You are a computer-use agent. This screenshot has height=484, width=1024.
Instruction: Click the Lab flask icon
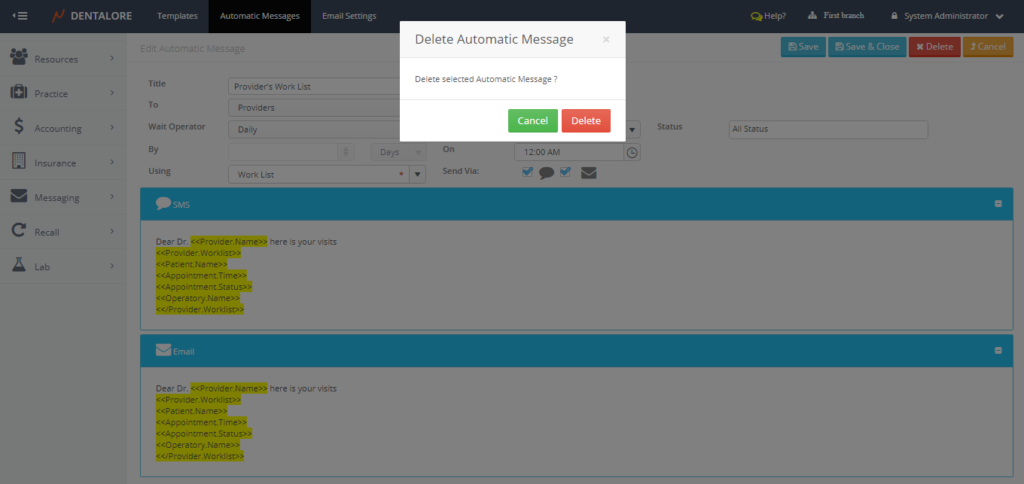click(x=19, y=266)
